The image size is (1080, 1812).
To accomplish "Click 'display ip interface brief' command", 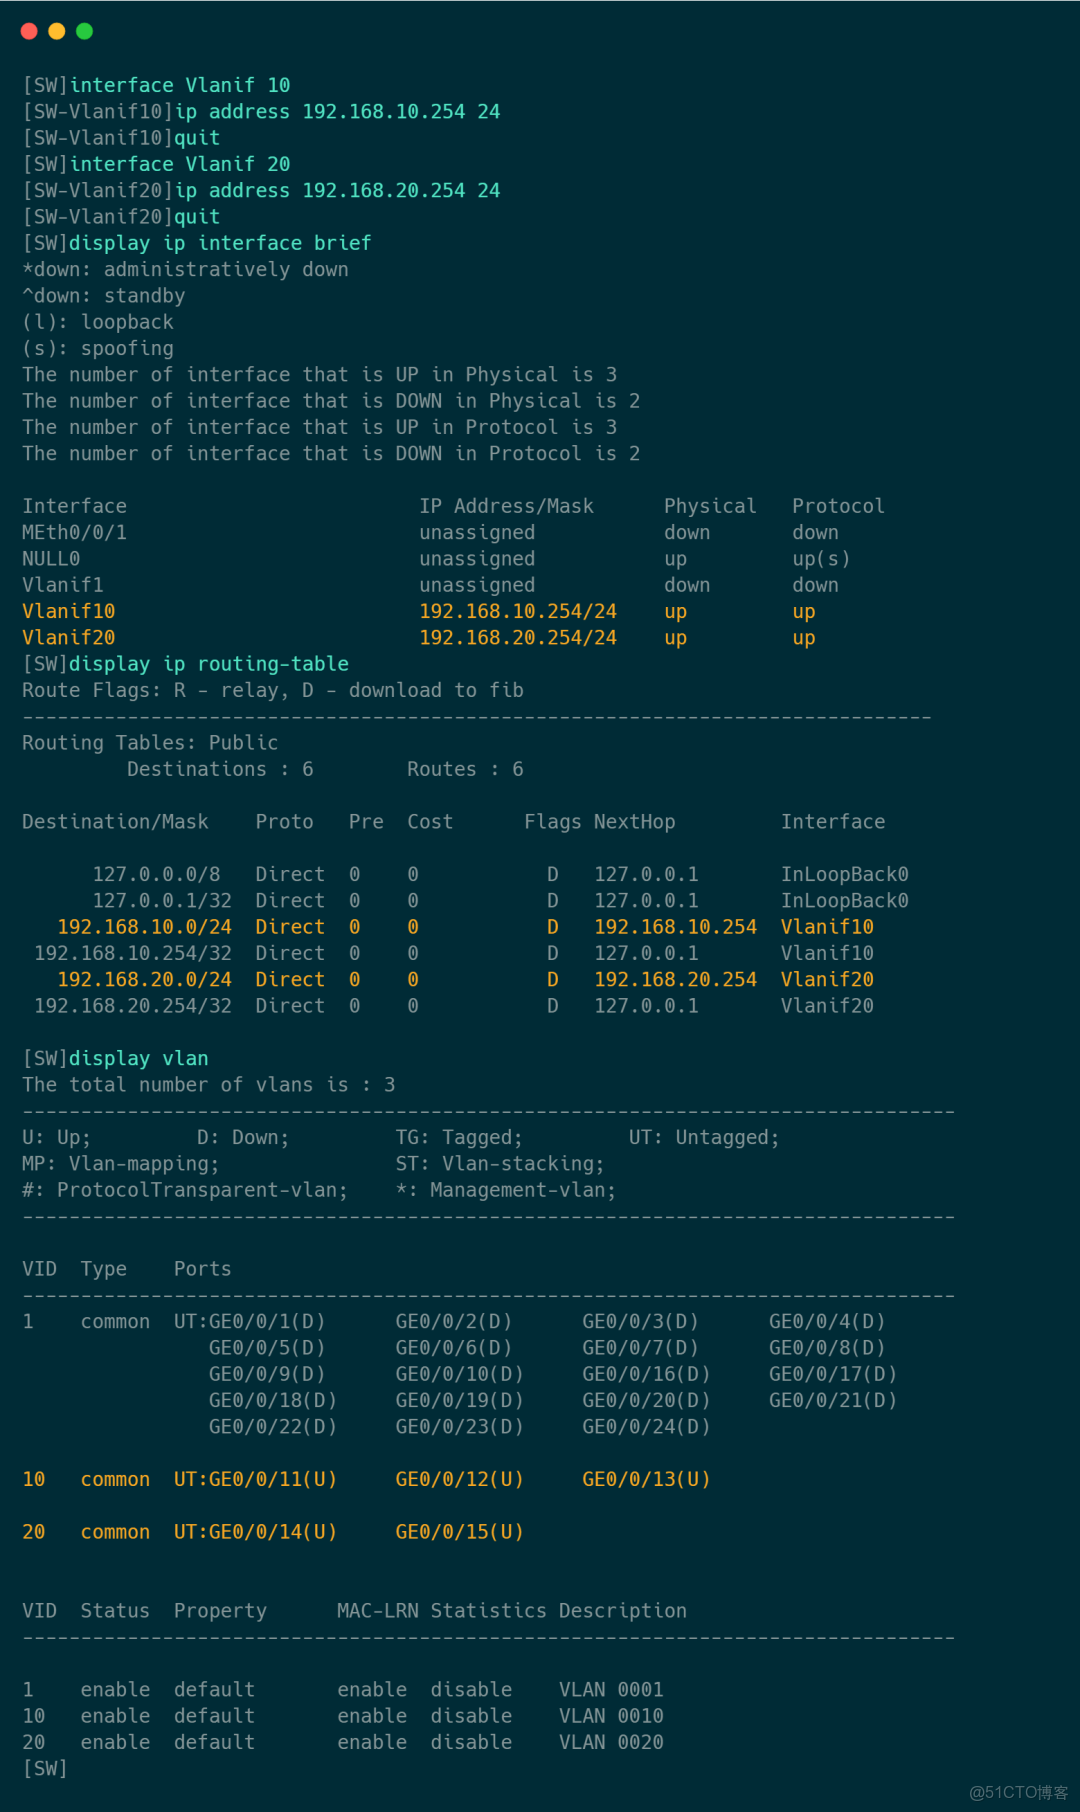I will [220, 243].
